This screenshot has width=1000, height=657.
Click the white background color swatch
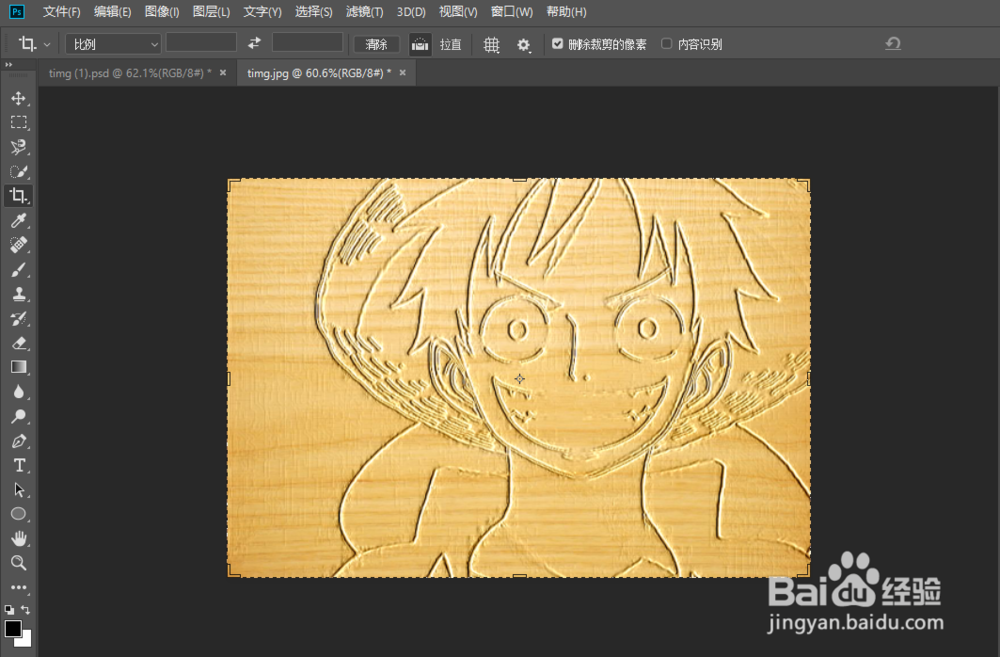pyautogui.click(x=25, y=640)
